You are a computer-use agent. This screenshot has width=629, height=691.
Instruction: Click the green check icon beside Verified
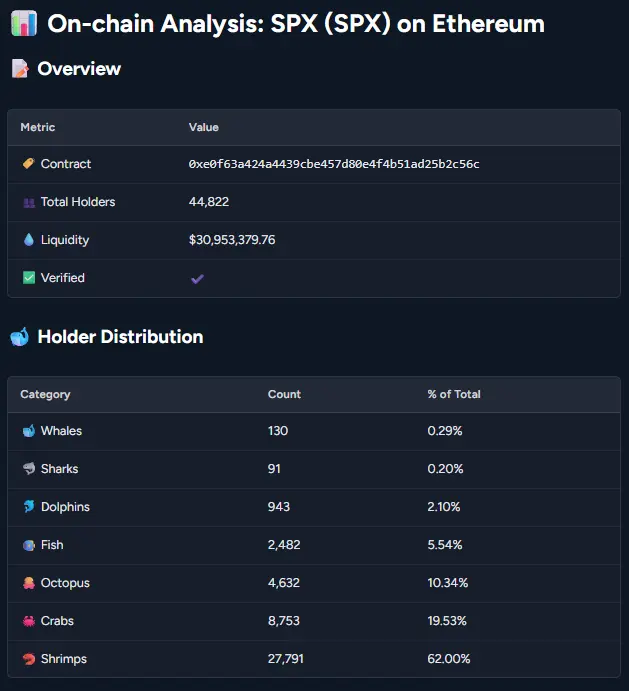click(x=29, y=278)
